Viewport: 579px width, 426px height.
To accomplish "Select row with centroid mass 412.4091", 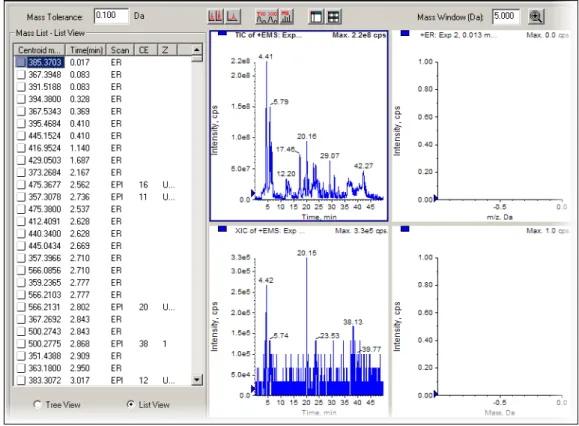I will coord(103,221).
